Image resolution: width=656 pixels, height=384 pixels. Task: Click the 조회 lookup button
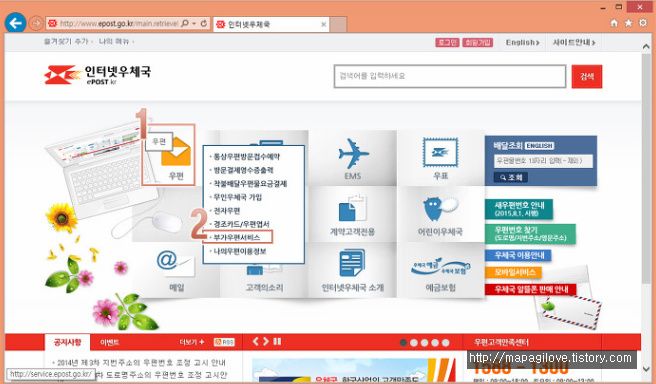coord(511,177)
